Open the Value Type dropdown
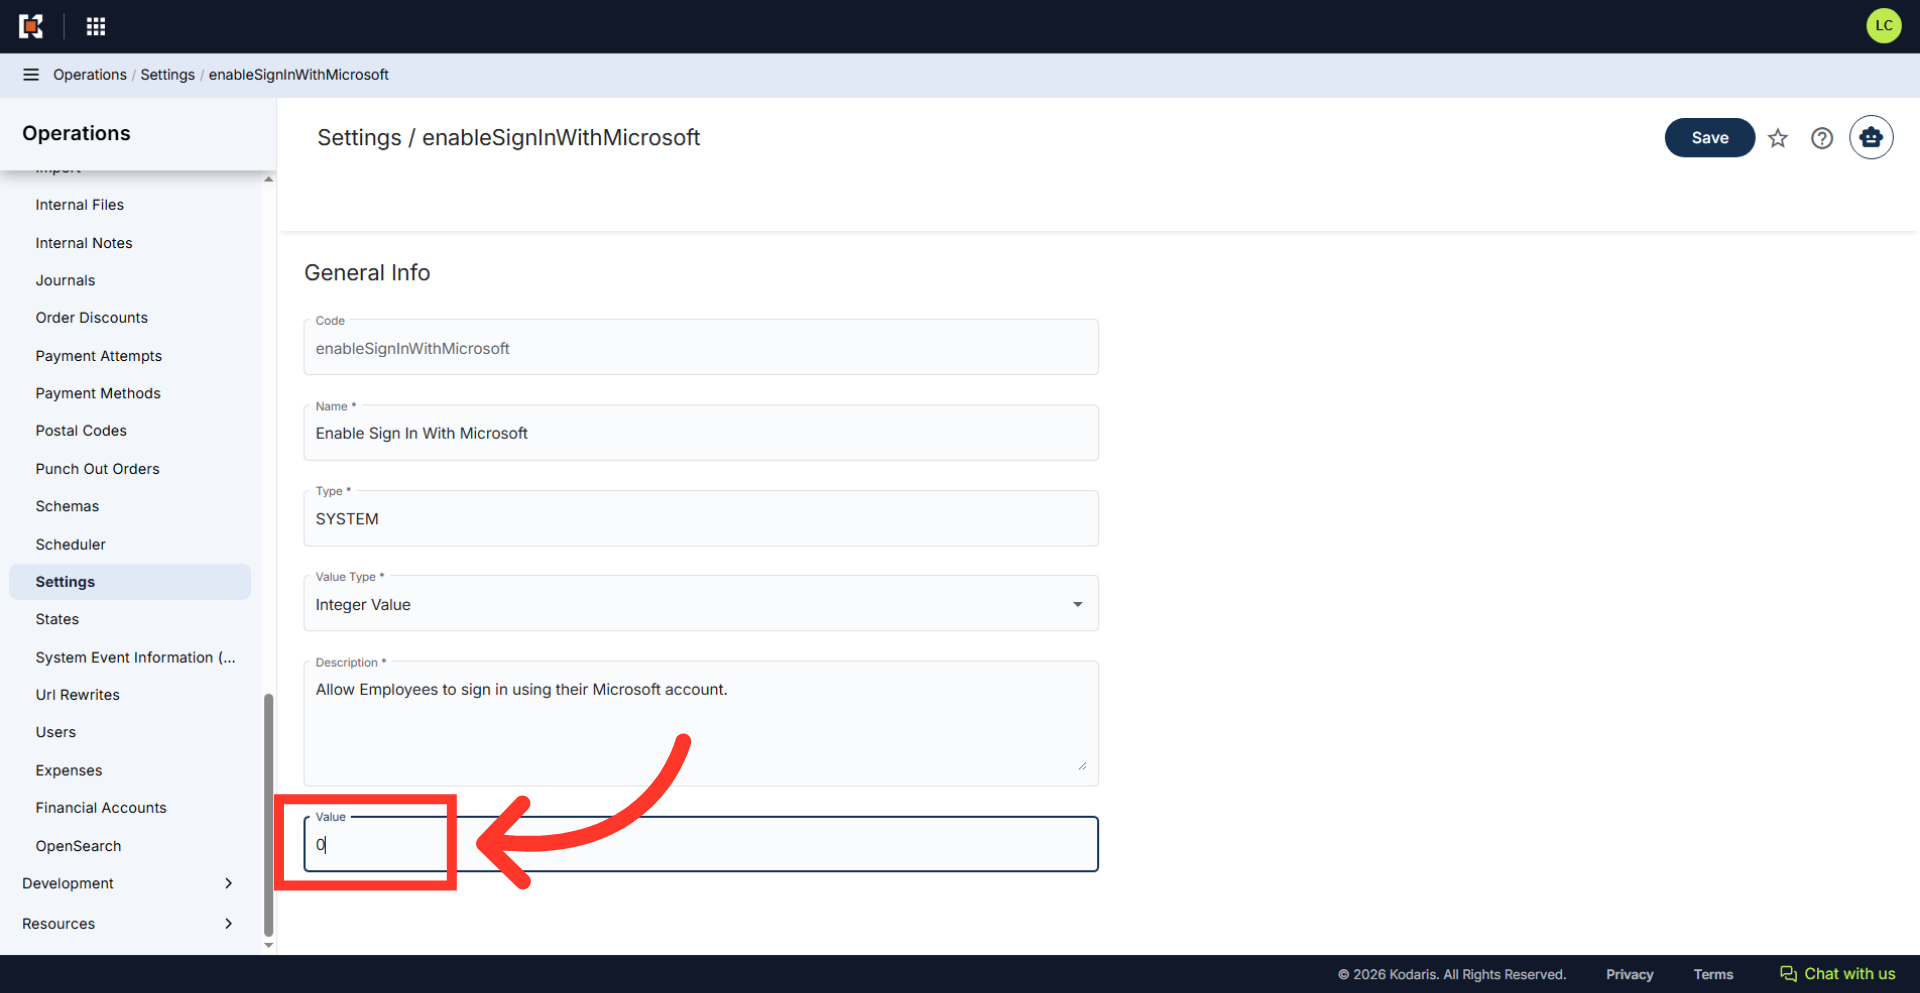 point(701,604)
